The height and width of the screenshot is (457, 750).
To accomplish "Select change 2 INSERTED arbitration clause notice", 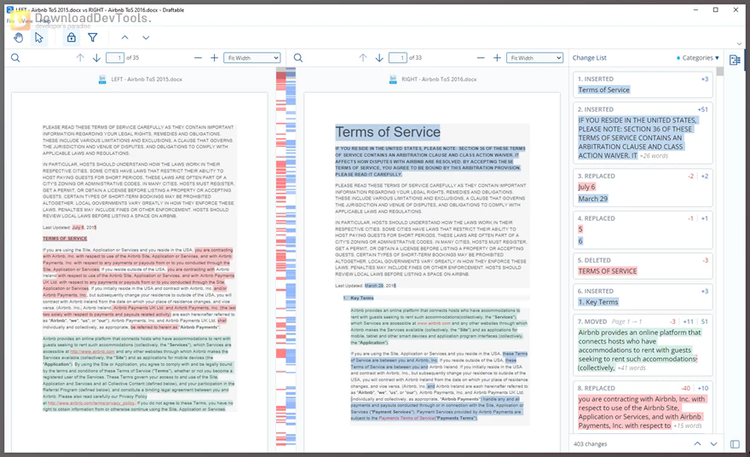I will point(643,133).
